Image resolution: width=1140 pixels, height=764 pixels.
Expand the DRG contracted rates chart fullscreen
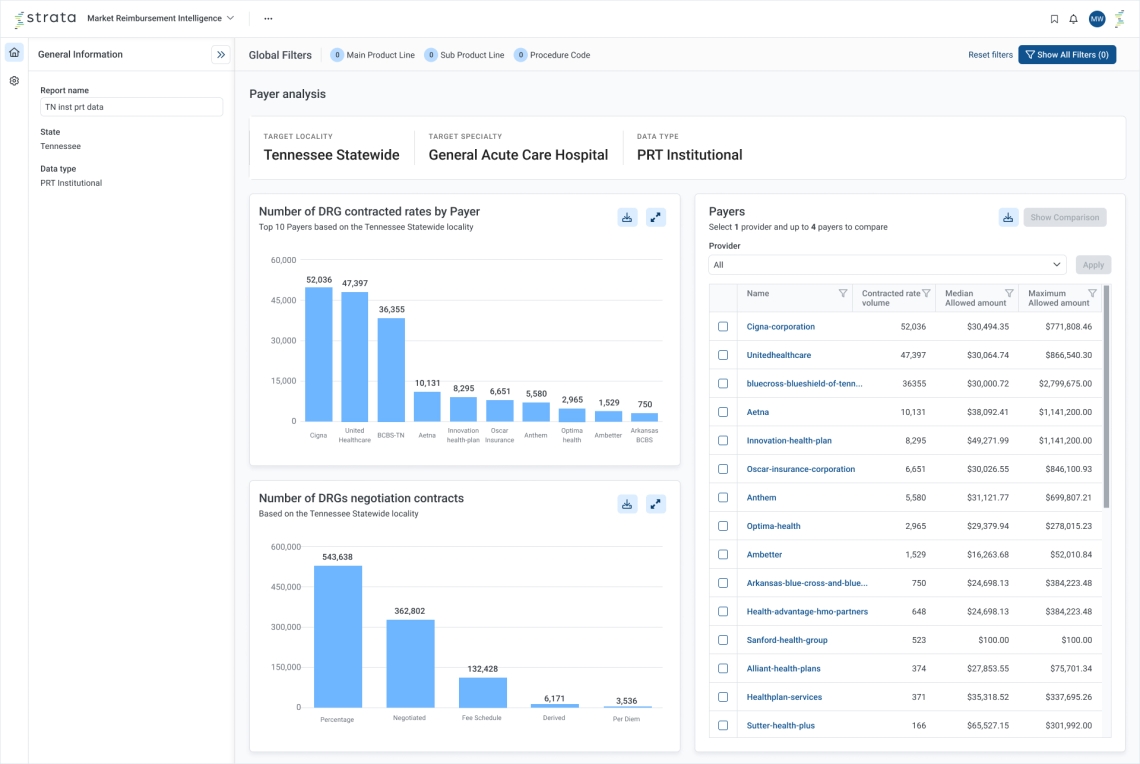[656, 216]
